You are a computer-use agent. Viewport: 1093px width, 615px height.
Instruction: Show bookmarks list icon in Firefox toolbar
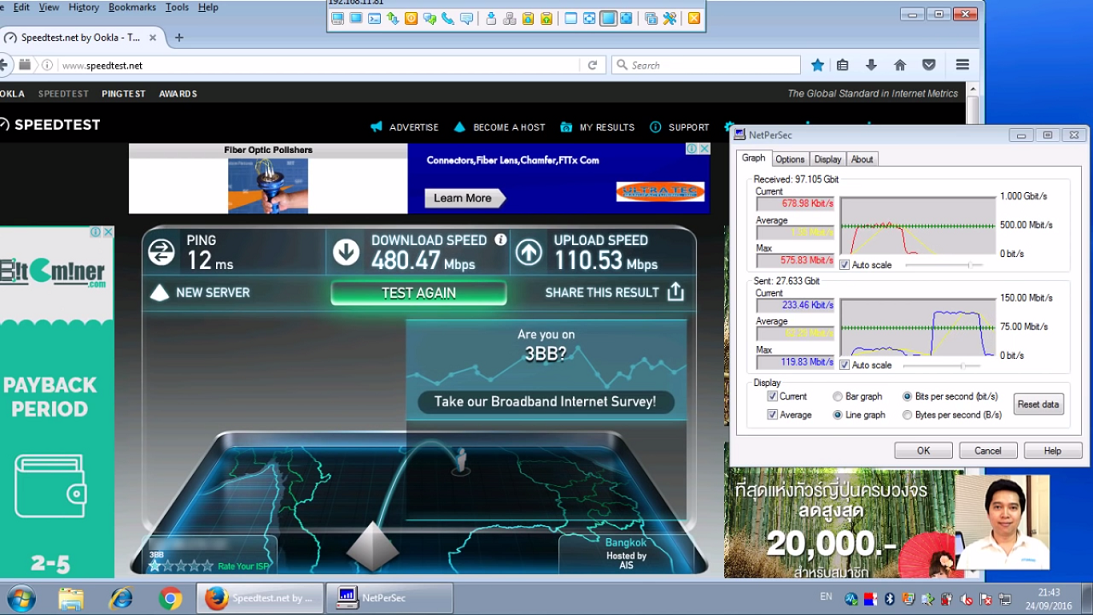(x=843, y=65)
